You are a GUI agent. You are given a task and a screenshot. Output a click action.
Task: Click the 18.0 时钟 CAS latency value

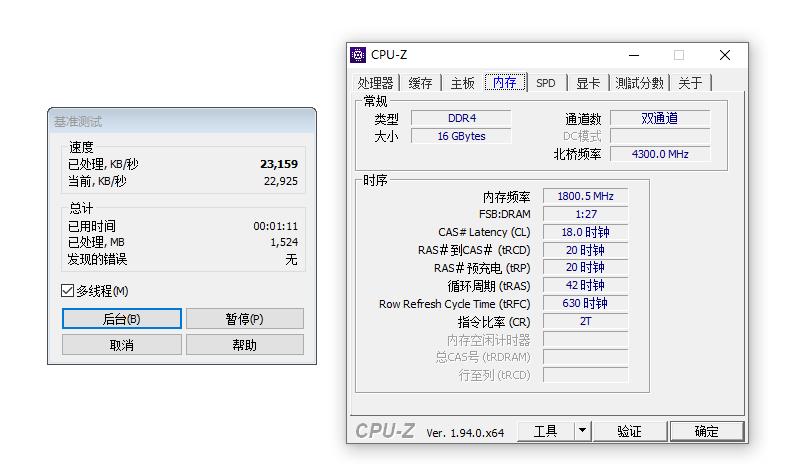coord(586,232)
